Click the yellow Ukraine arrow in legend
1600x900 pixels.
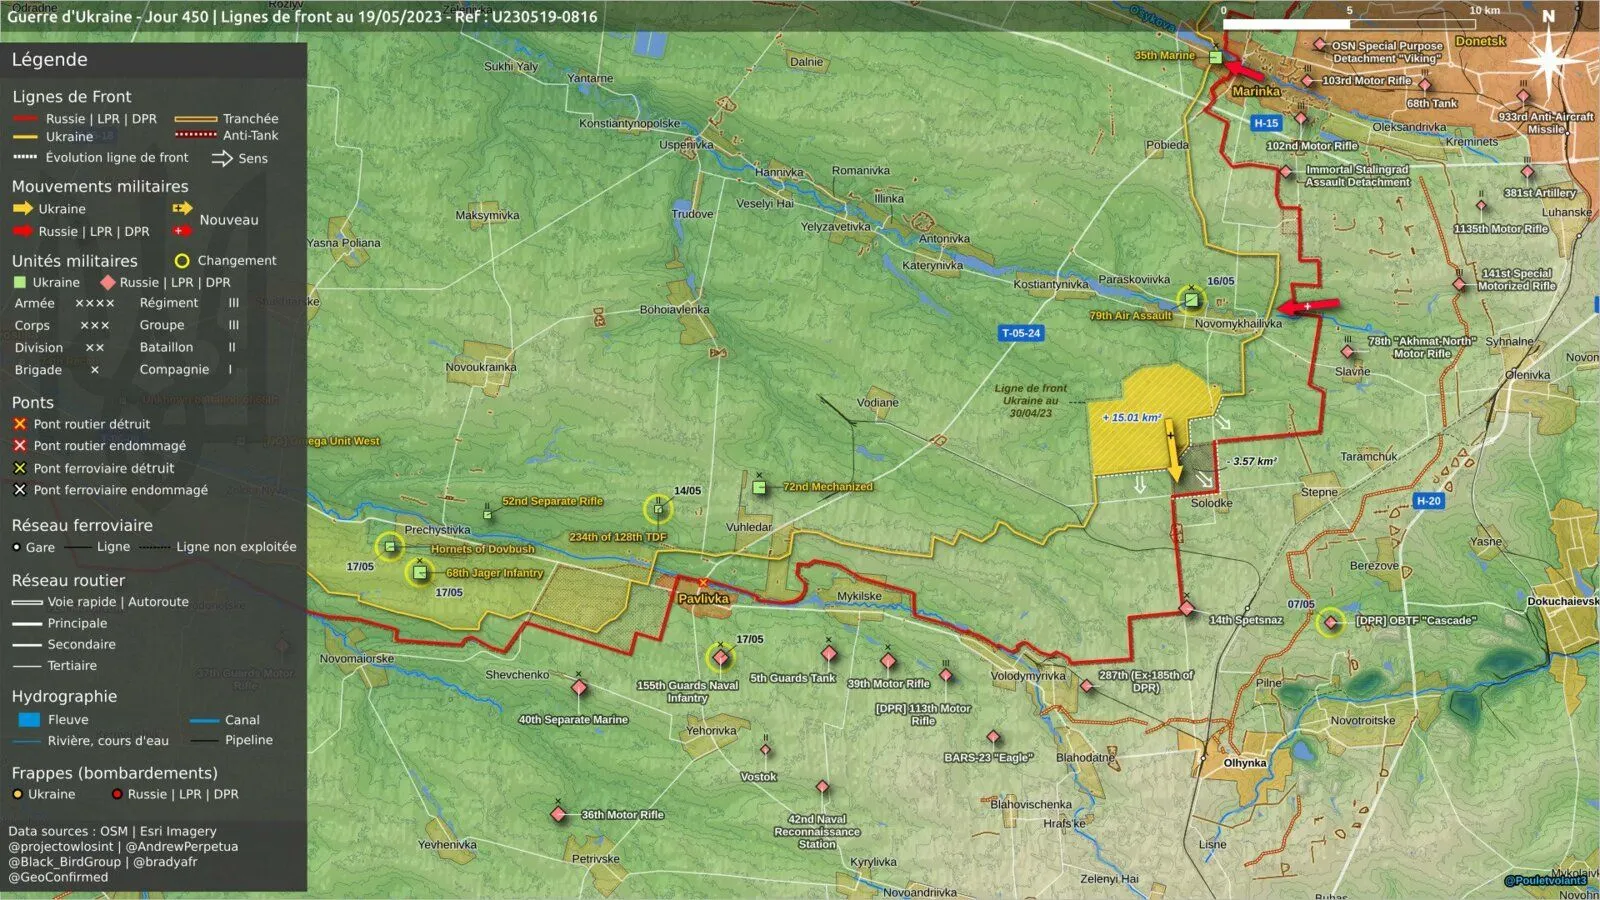click(x=23, y=209)
